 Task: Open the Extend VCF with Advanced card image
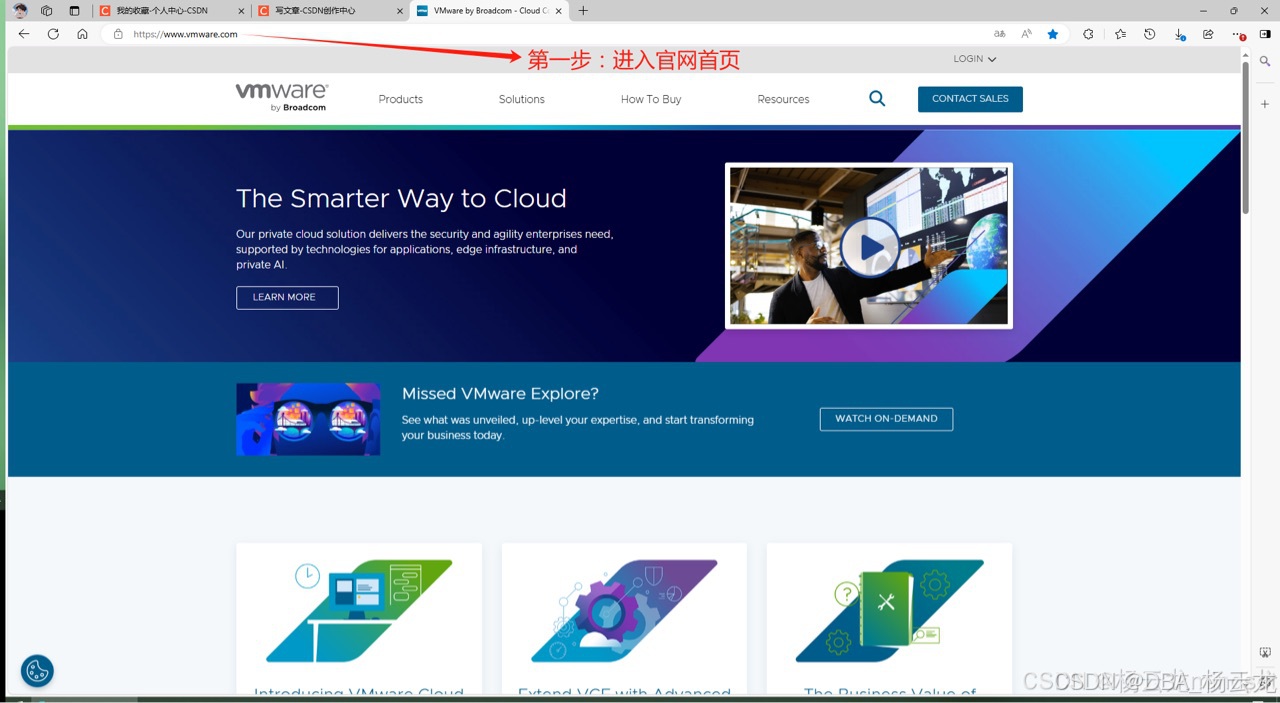(624, 611)
